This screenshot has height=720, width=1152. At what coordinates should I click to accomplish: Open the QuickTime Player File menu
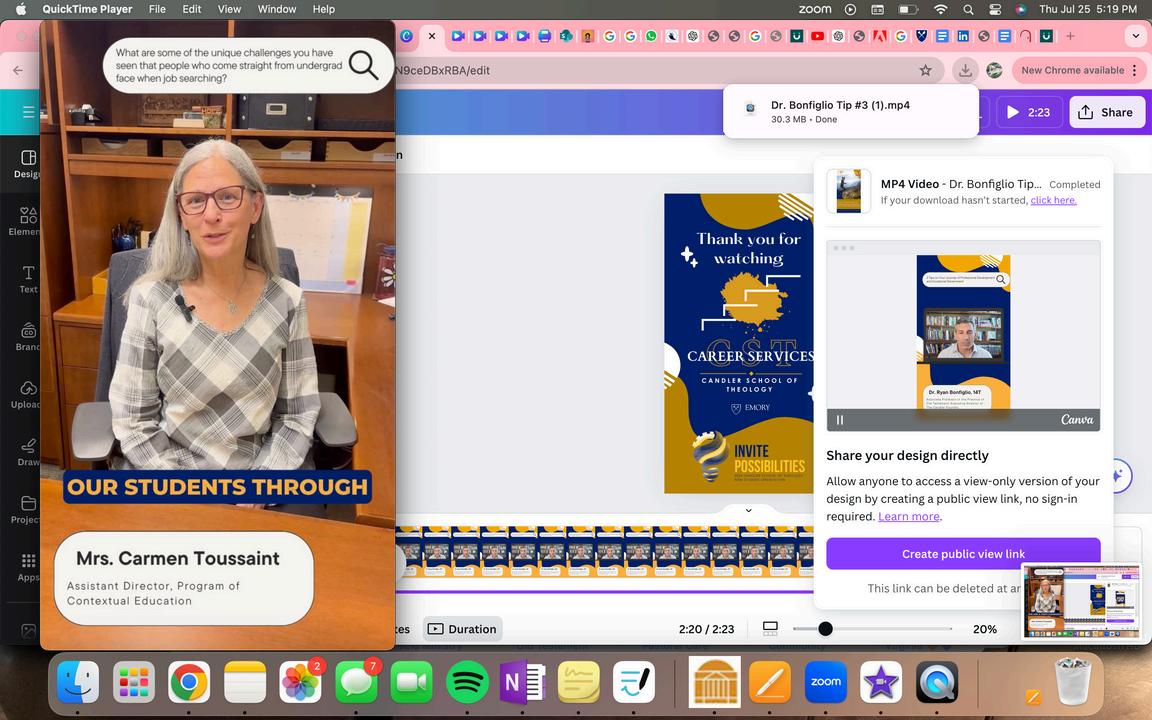[157, 9]
